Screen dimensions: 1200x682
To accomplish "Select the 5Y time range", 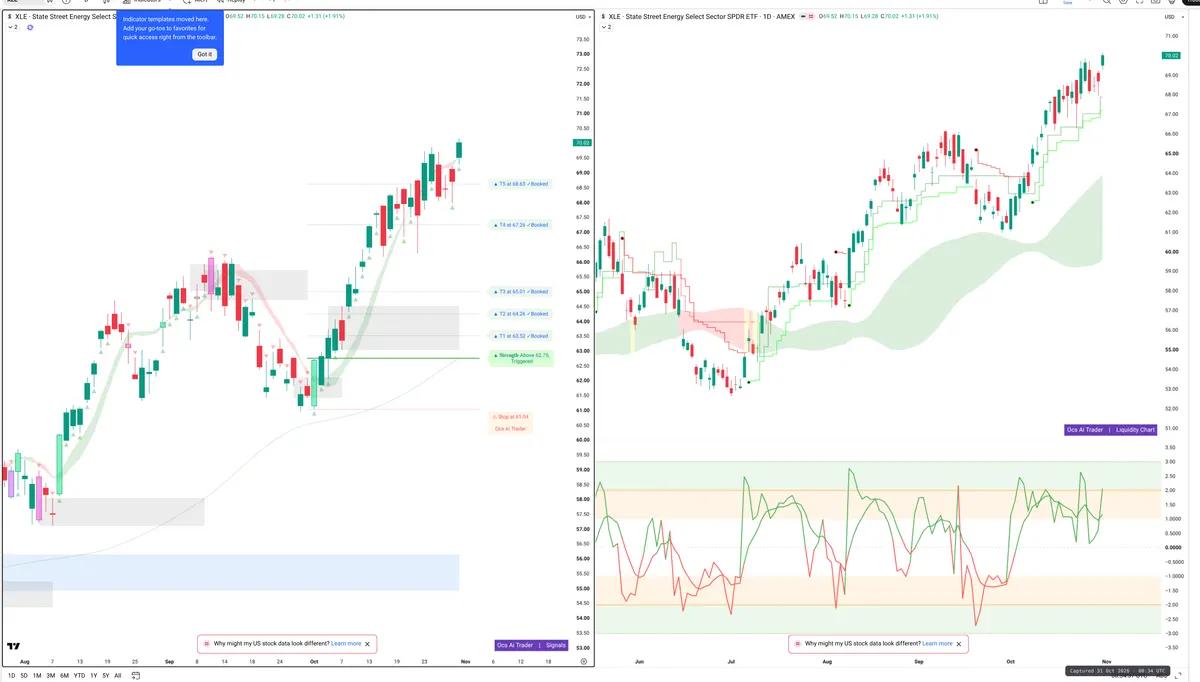I will tap(105, 675).
